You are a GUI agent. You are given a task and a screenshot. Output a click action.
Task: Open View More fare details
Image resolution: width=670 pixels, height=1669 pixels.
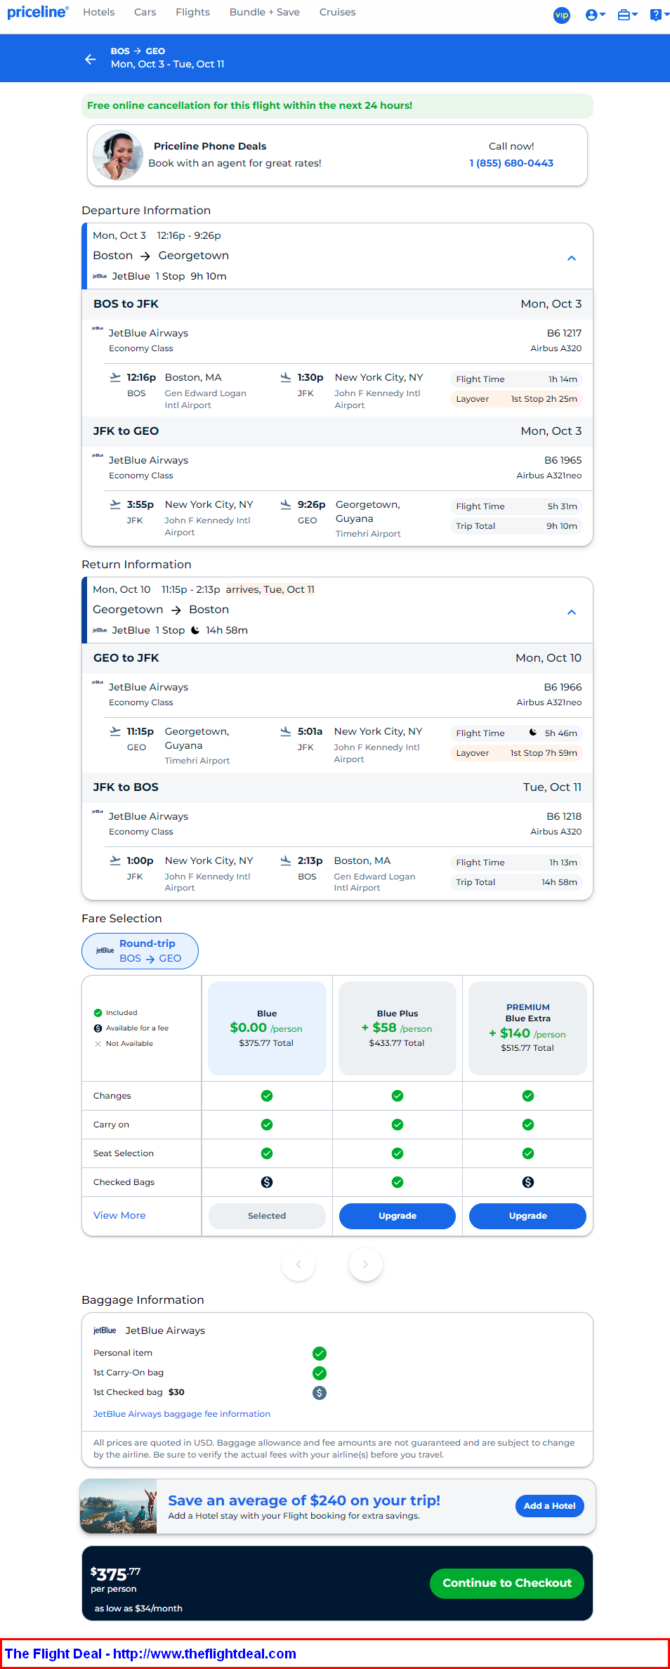[x=119, y=1216]
